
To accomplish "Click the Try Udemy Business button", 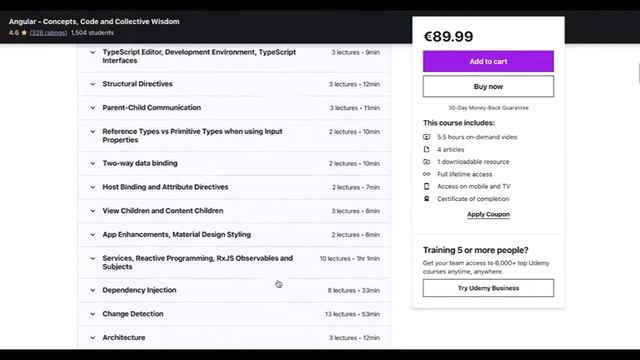I will click(x=488, y=288).
